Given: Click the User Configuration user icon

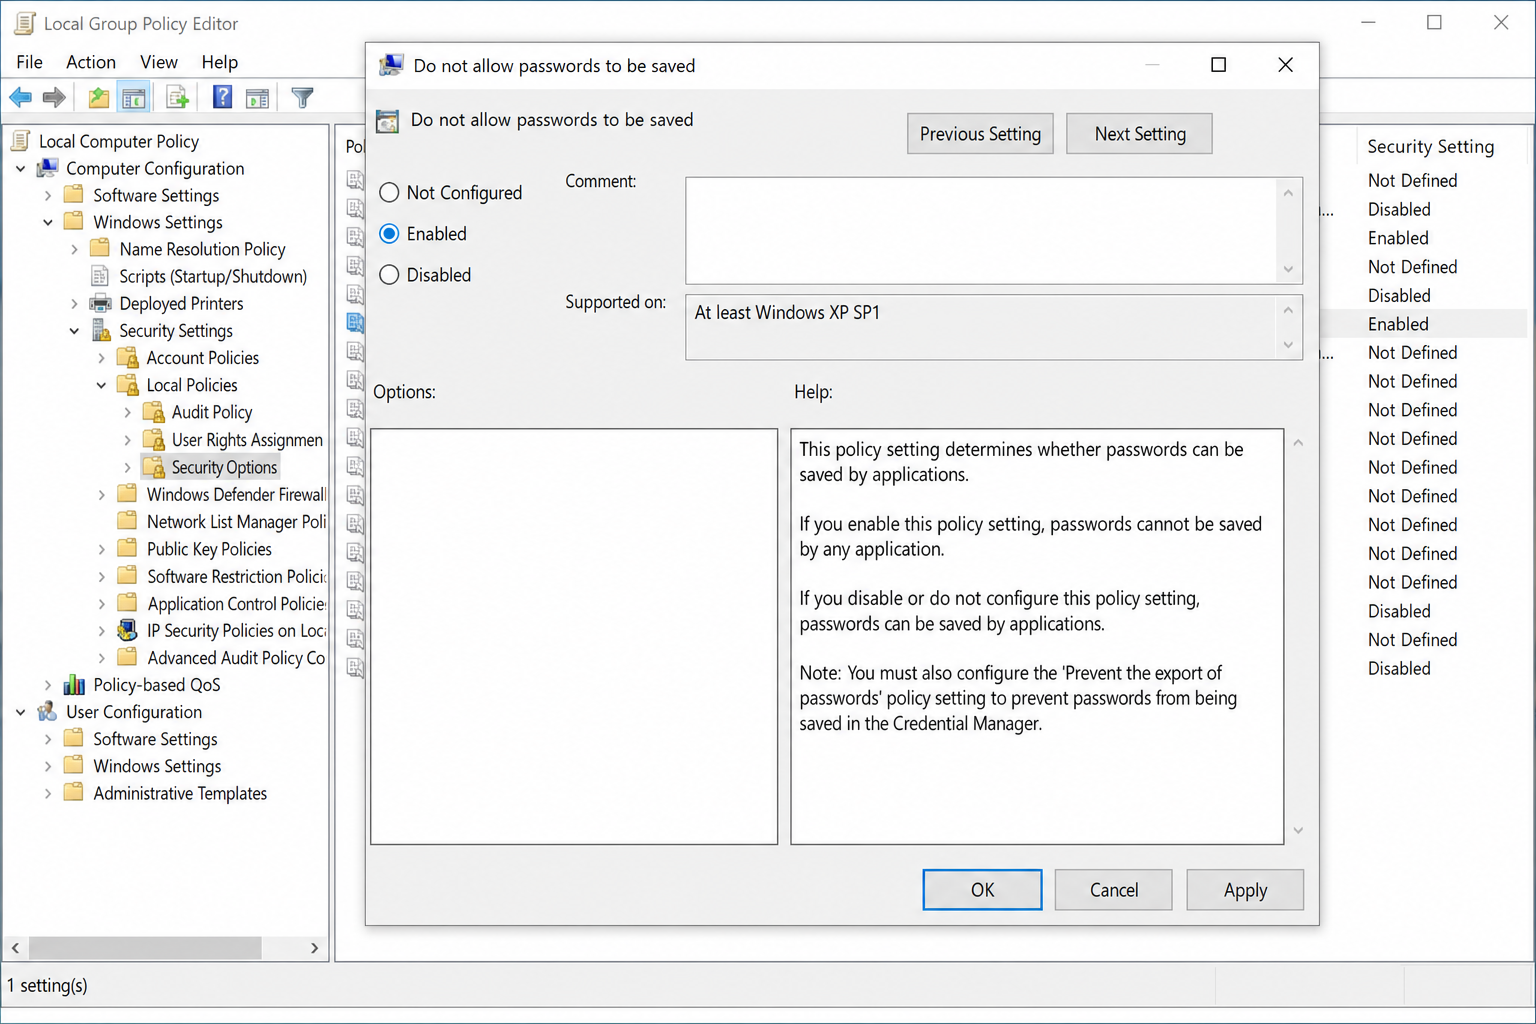Looking at the screenshot, I should click(47, 712).
